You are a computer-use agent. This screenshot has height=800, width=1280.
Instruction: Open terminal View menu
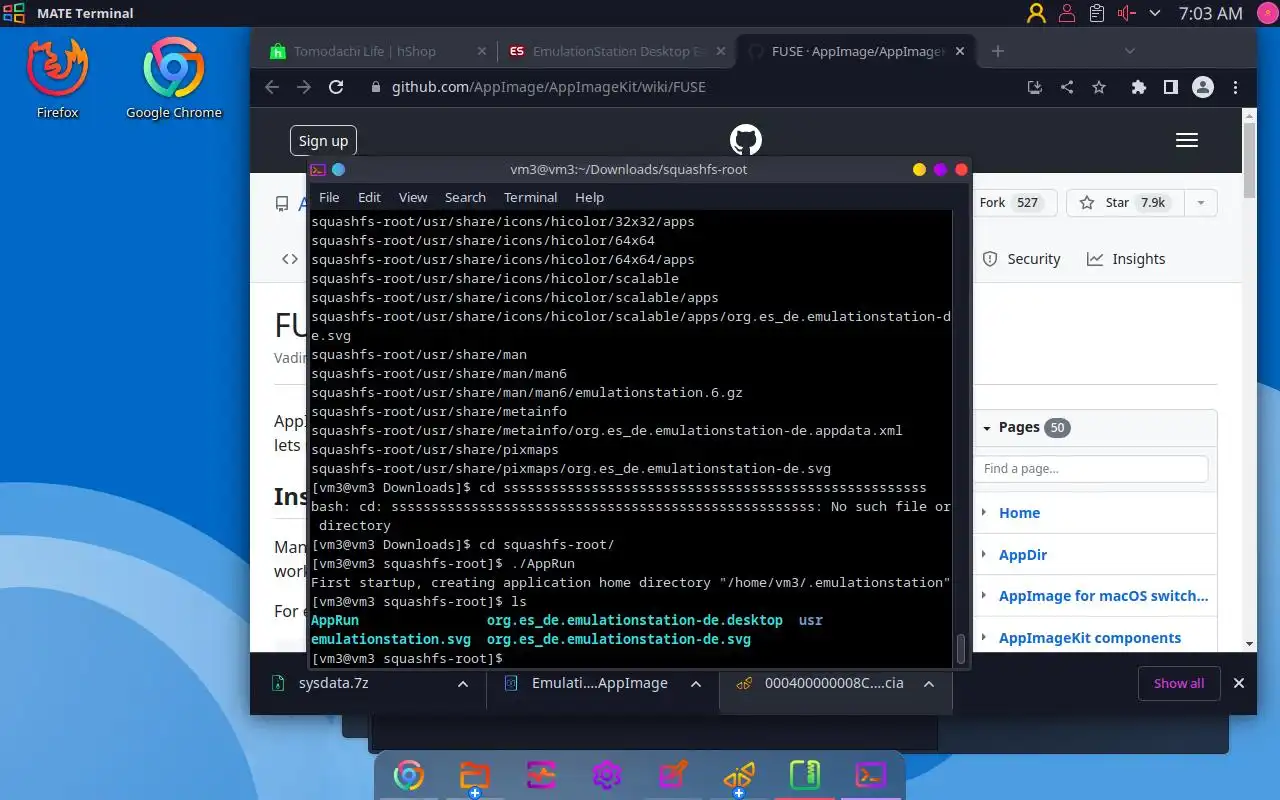pos(412,197)
